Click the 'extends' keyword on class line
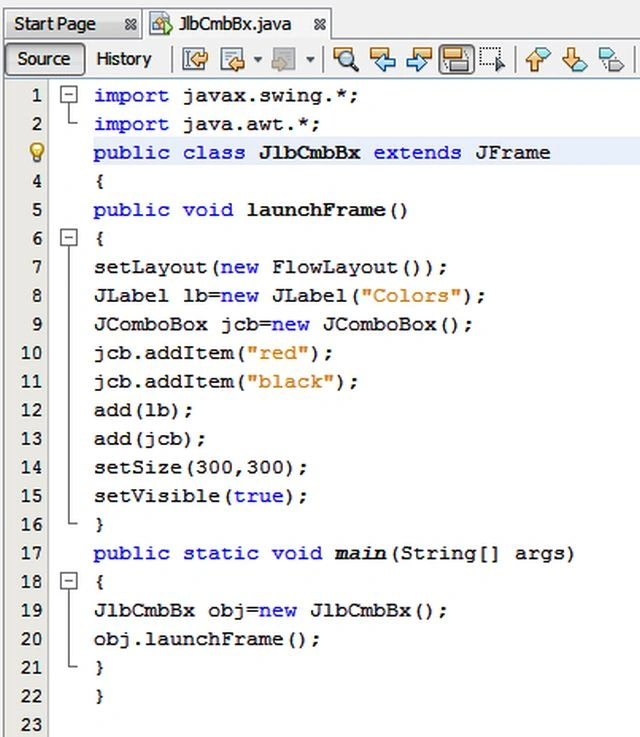This screenshot has height=737, width=640. click(x=417, y=153)
